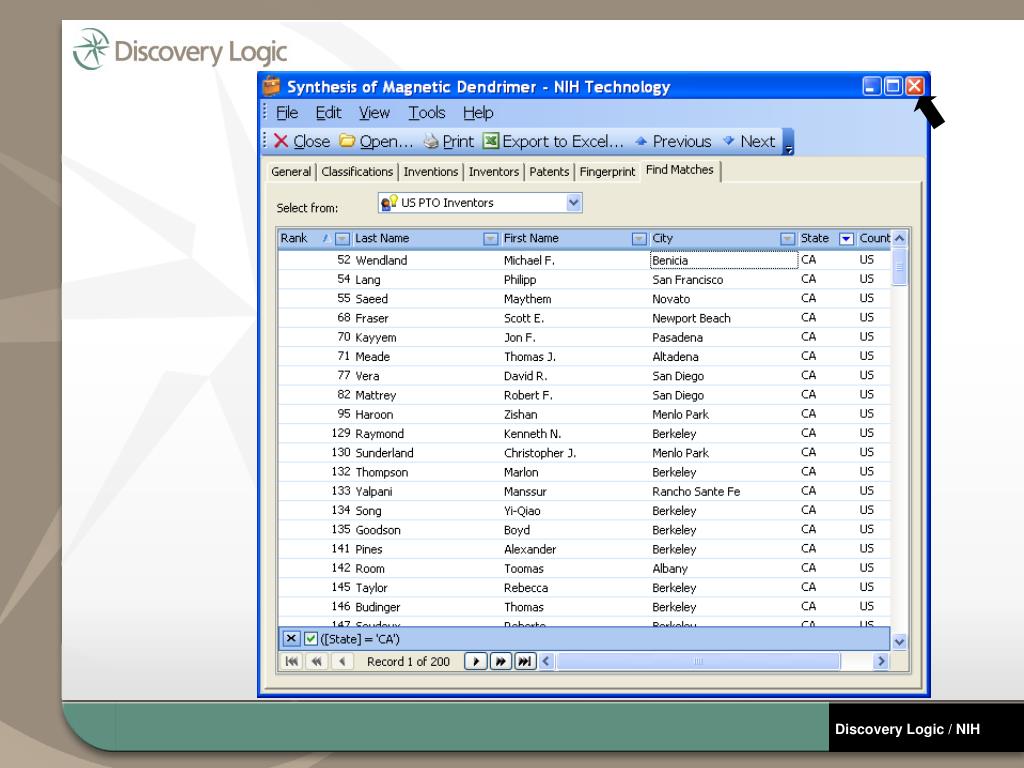
Task: Open the File menu
Action: (x=287, y=112)
